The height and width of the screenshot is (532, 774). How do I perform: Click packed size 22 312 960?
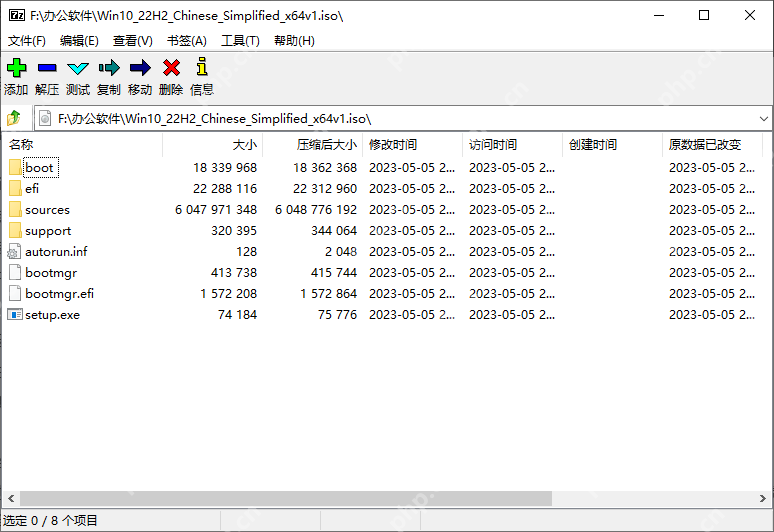click(325, 188)
